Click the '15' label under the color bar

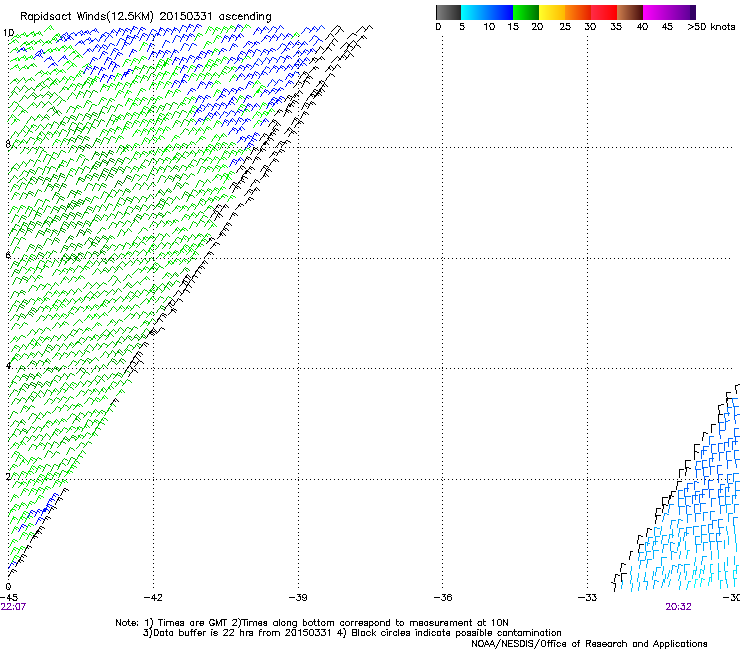point(513,27)
